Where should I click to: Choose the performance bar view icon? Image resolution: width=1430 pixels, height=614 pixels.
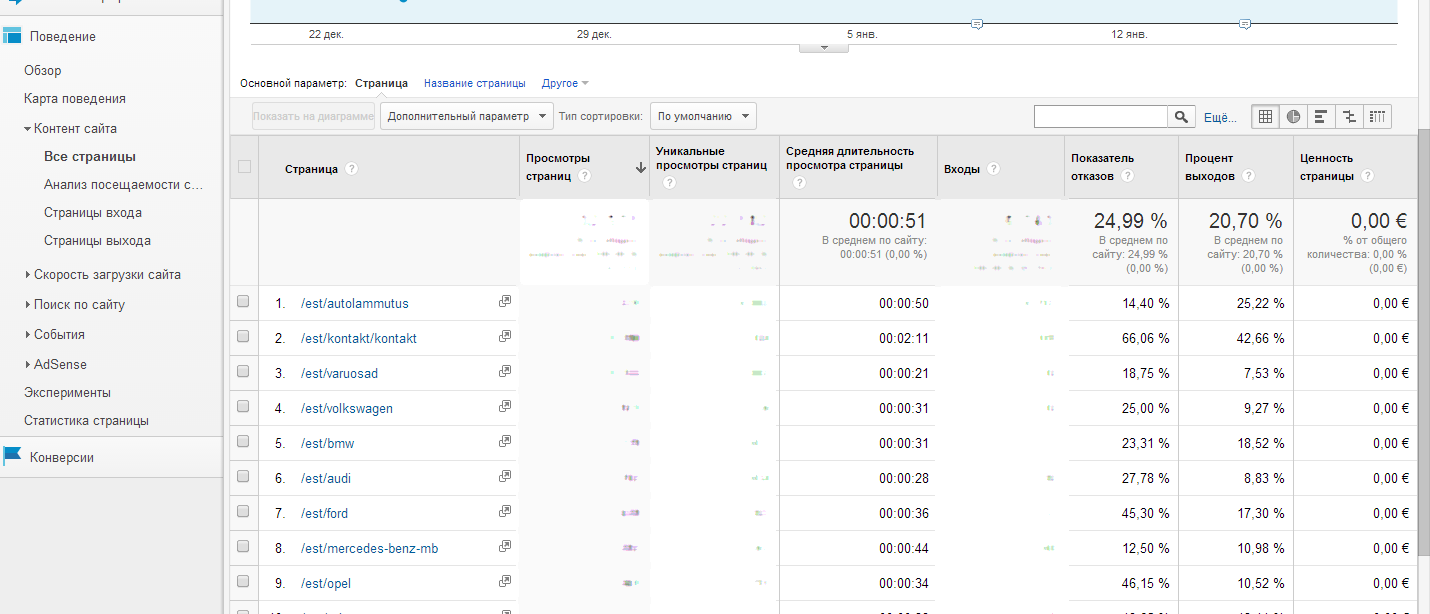(1321, 116)
